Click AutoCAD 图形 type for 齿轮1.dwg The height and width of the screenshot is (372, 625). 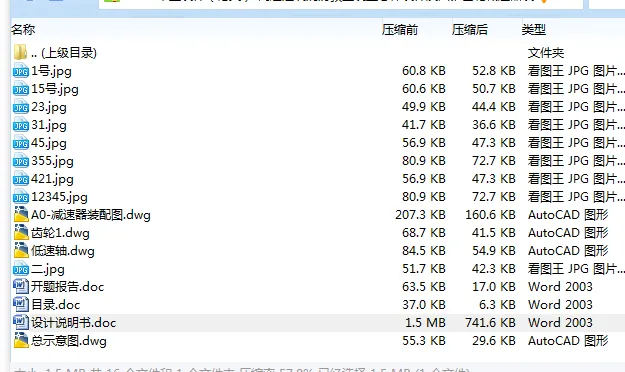(568, 232)
